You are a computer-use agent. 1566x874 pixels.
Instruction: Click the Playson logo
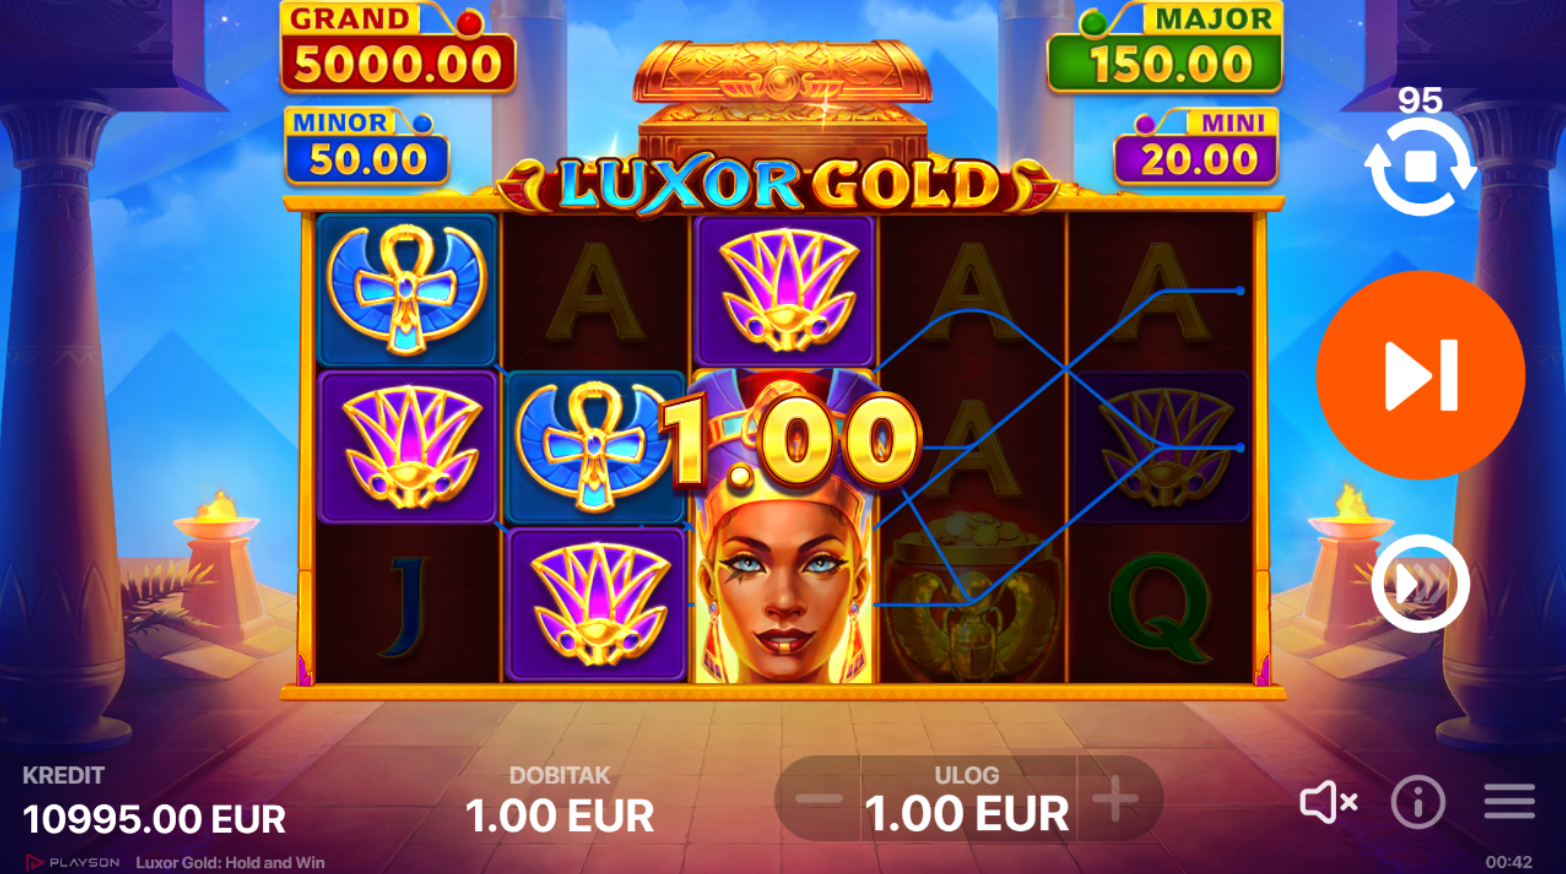coord(72,862)
